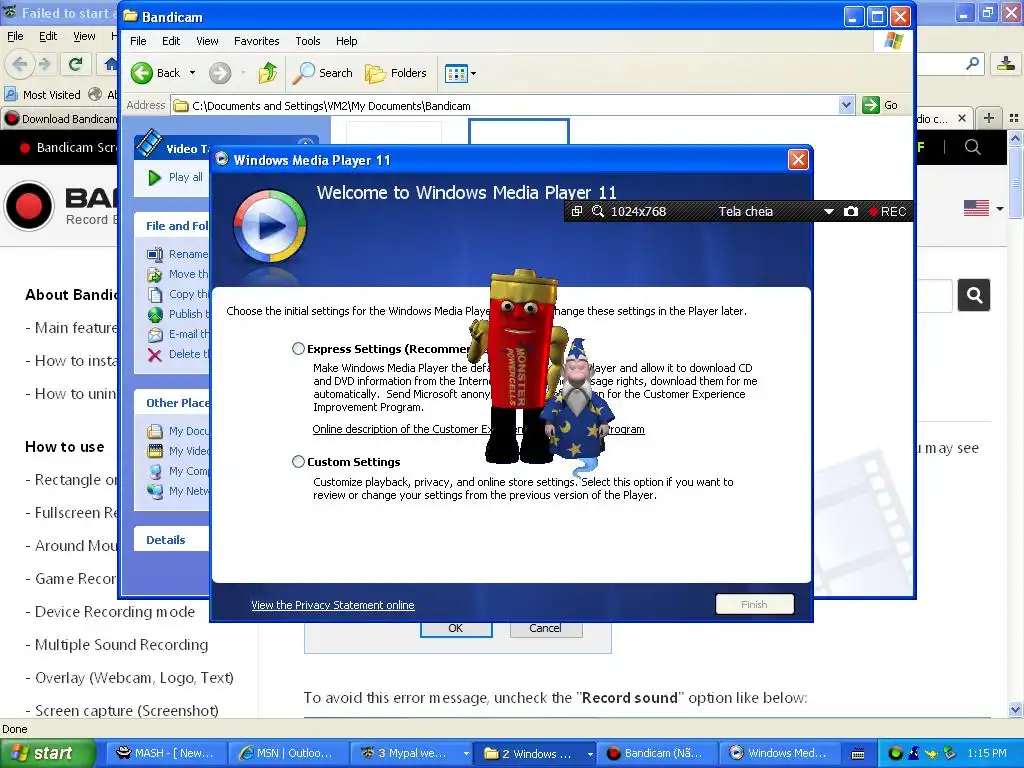
Task: Open My Videos in Other Places
Action: point(178,451)
